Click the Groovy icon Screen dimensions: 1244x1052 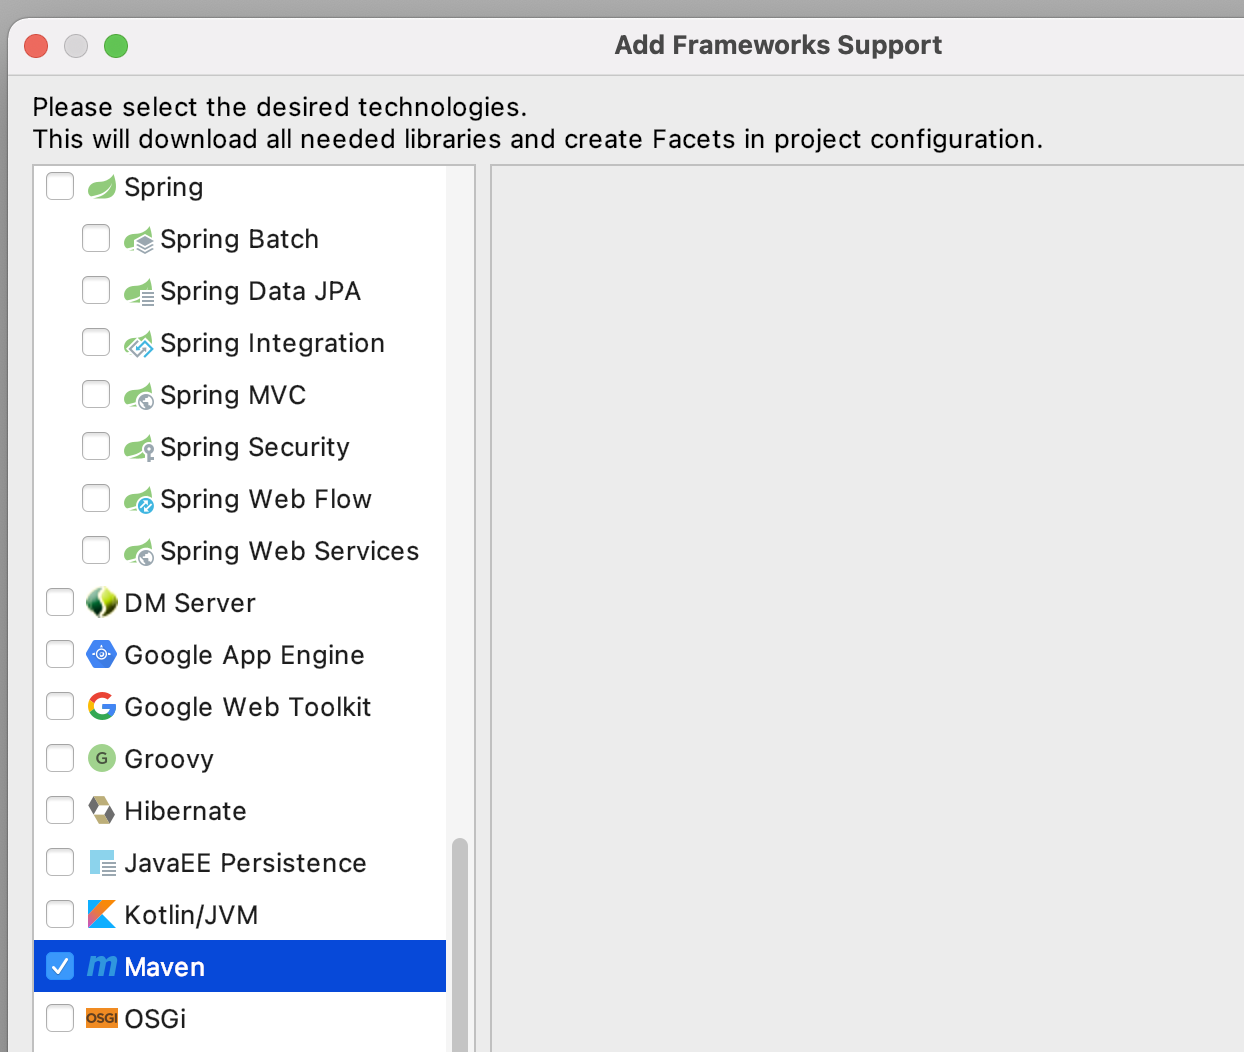pyautogui.click(x=102, y=759)
